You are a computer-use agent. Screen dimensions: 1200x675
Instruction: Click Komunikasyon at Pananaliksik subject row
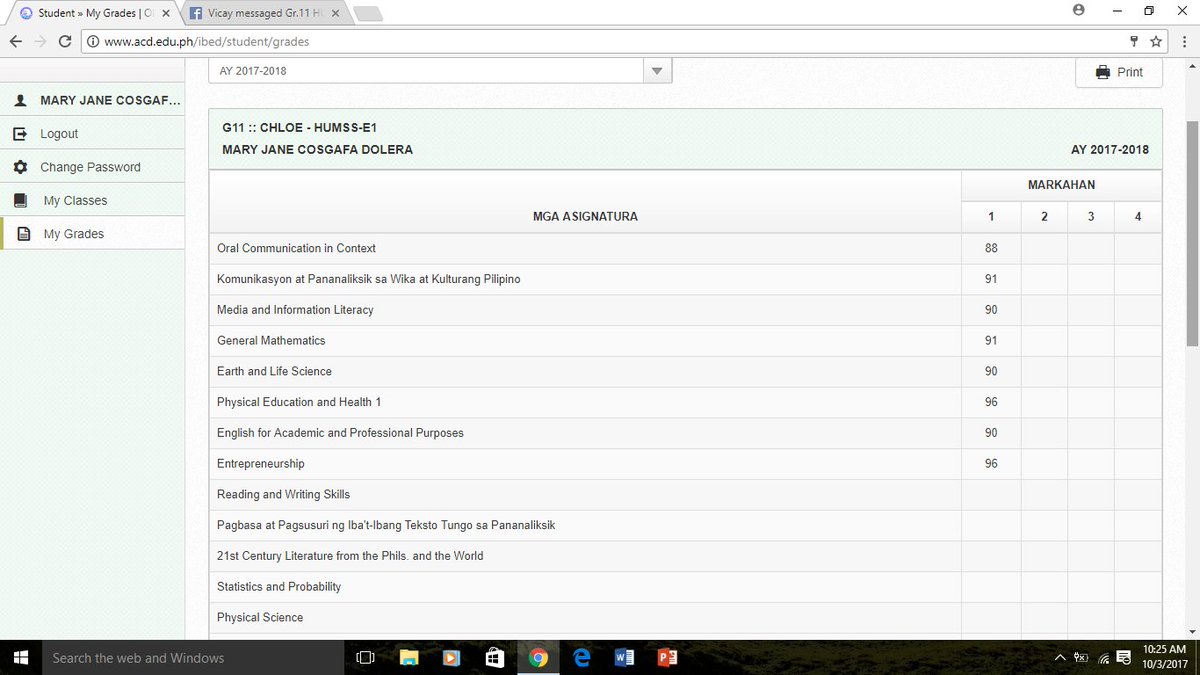(685, 279)
